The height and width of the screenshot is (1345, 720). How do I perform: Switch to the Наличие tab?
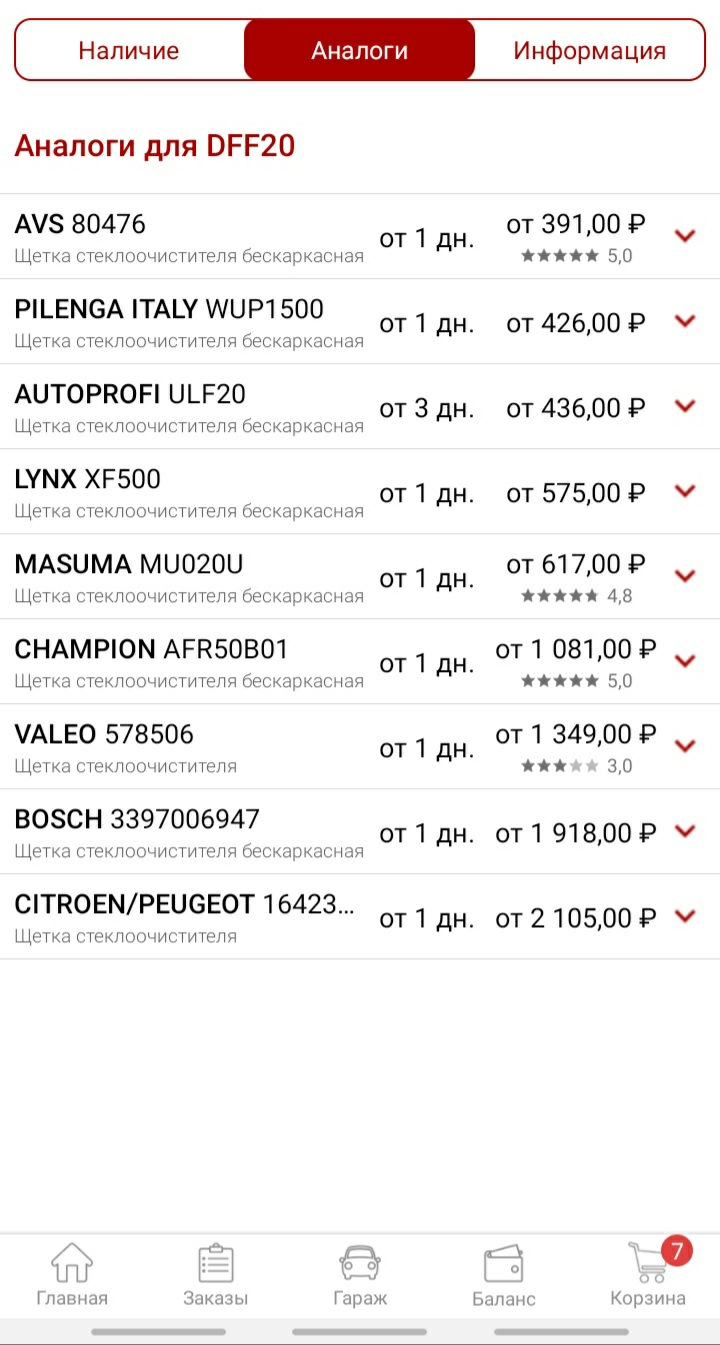(129, 50)
